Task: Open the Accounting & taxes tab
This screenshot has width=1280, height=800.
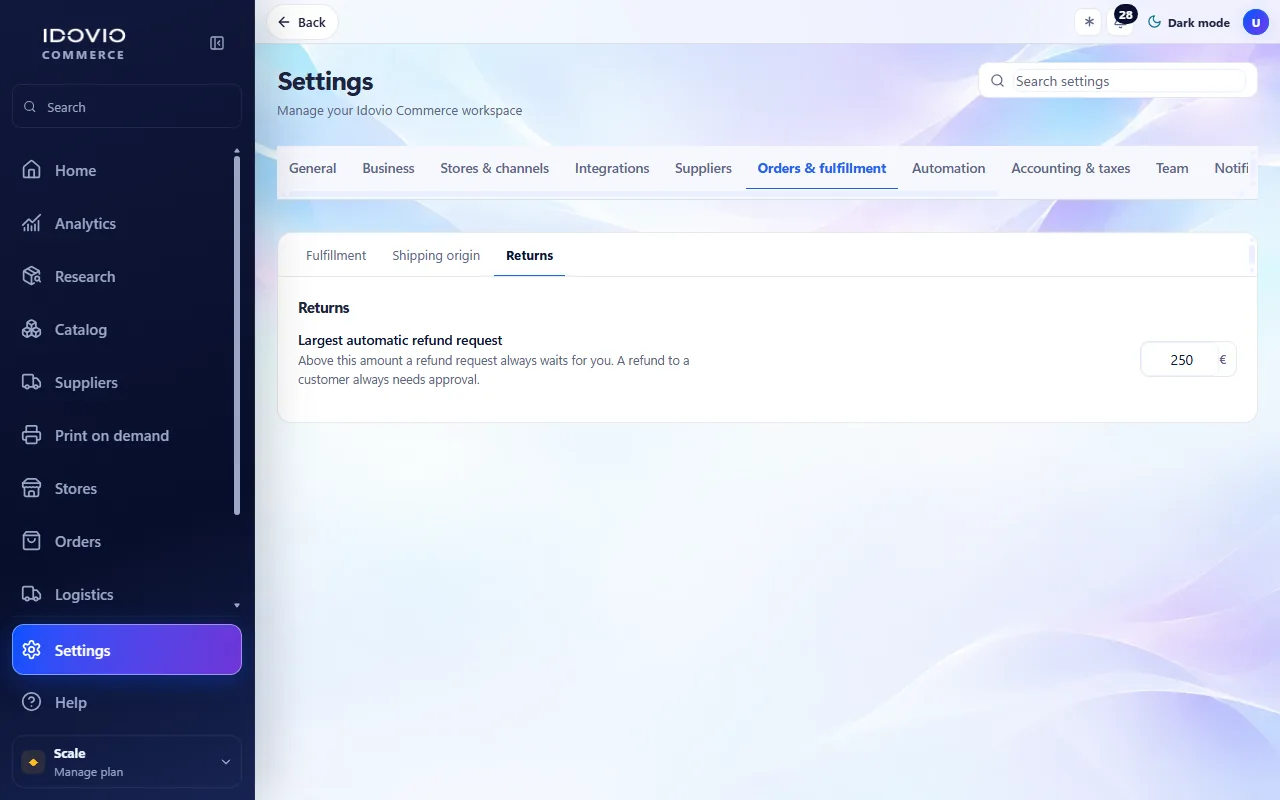Action: point(1070,168)
